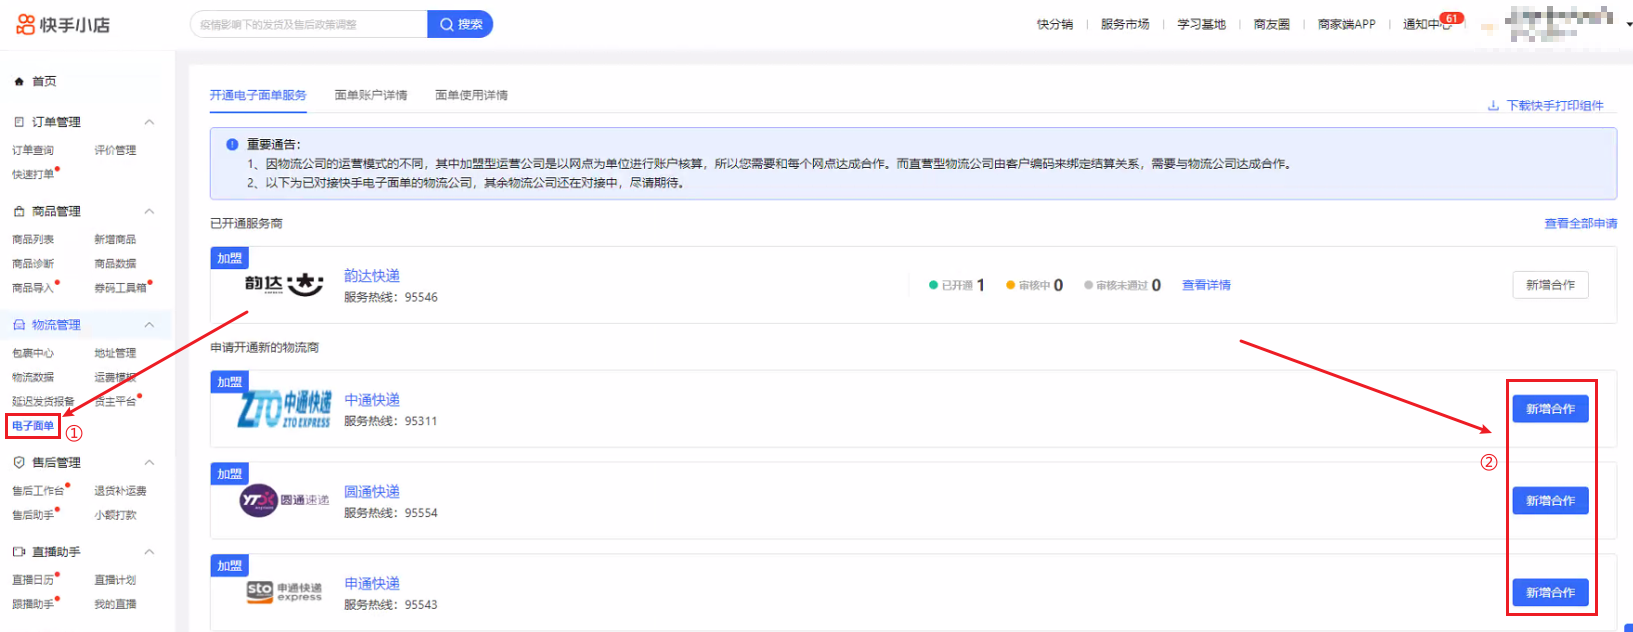Click the ZTO 中通快递 logo

click(284, 409)
